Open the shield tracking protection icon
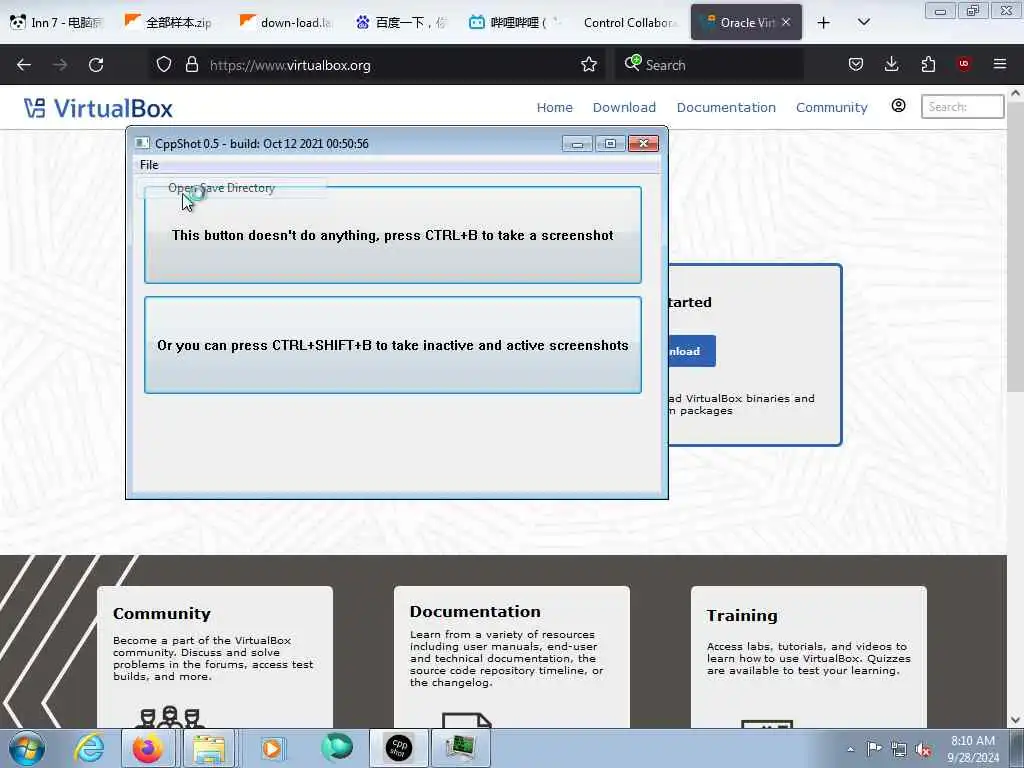Image resolution: width=1024 pixels, height=768 pixels. (164, 65)
